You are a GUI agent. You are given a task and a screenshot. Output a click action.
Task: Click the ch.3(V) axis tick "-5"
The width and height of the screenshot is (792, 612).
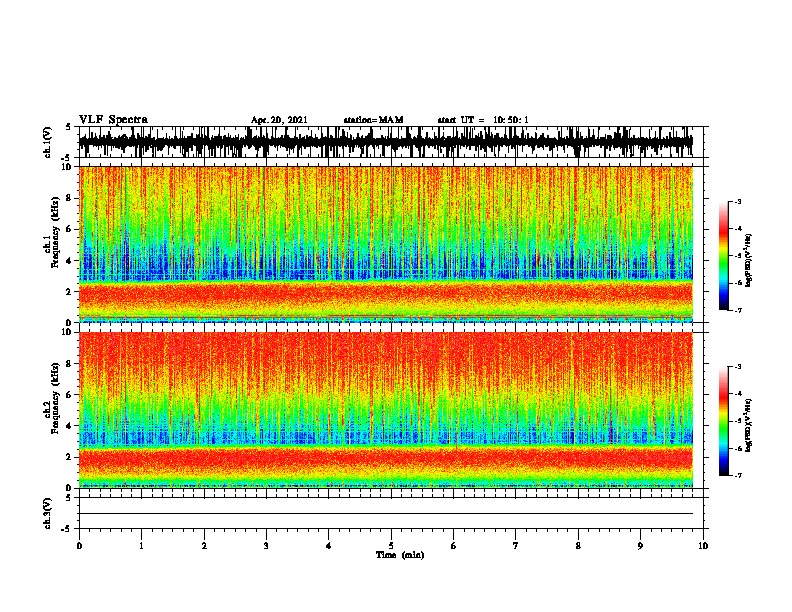click(67, 529)
